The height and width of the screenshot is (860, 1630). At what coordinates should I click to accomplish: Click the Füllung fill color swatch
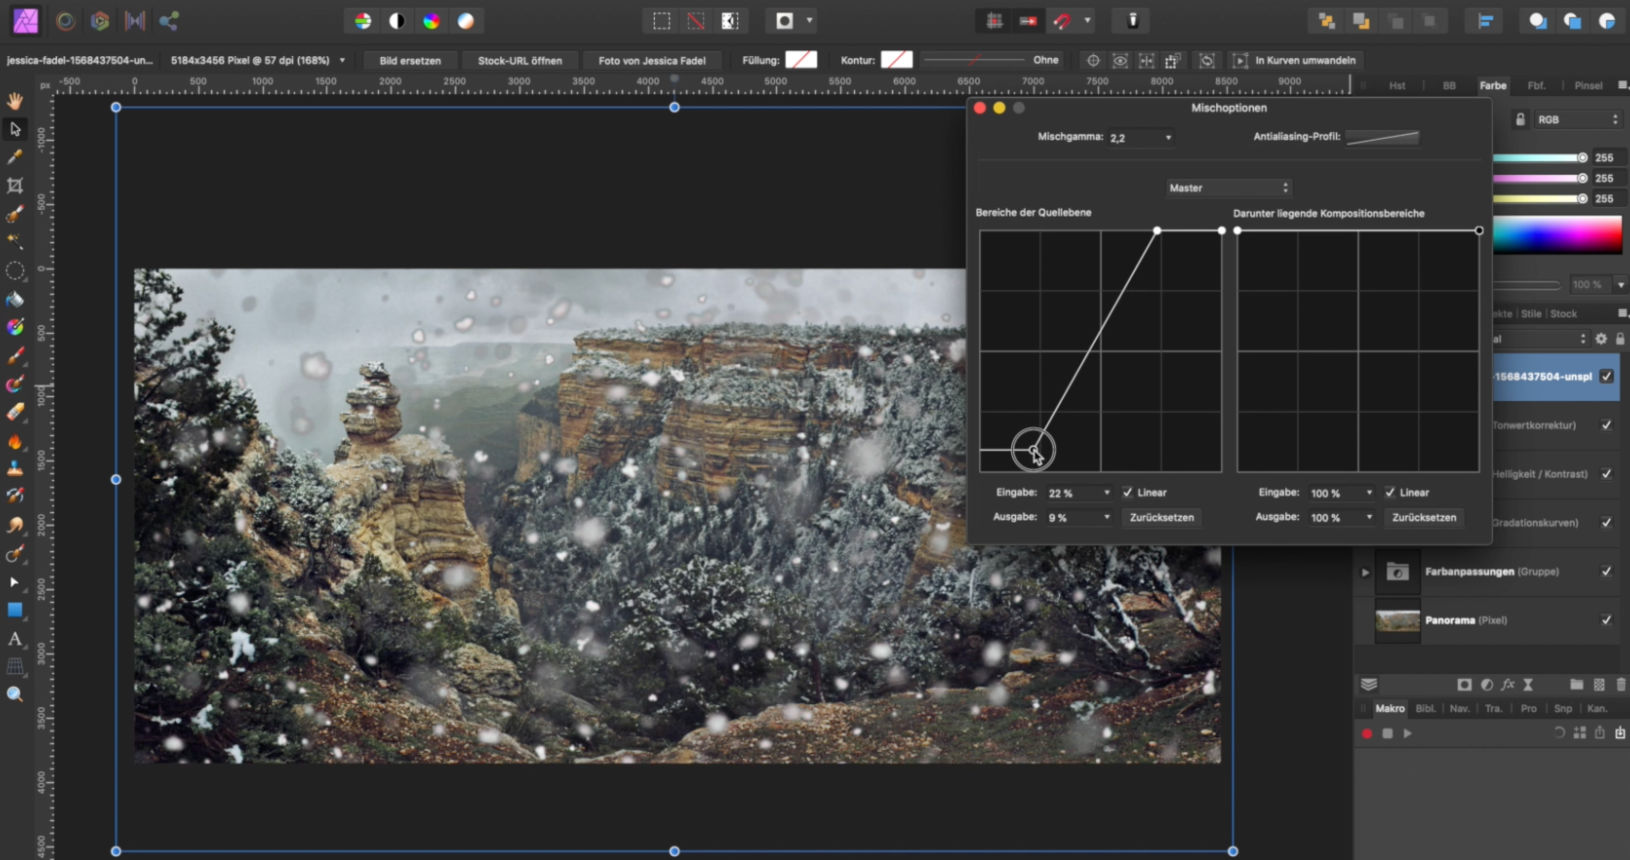(801, 60)
